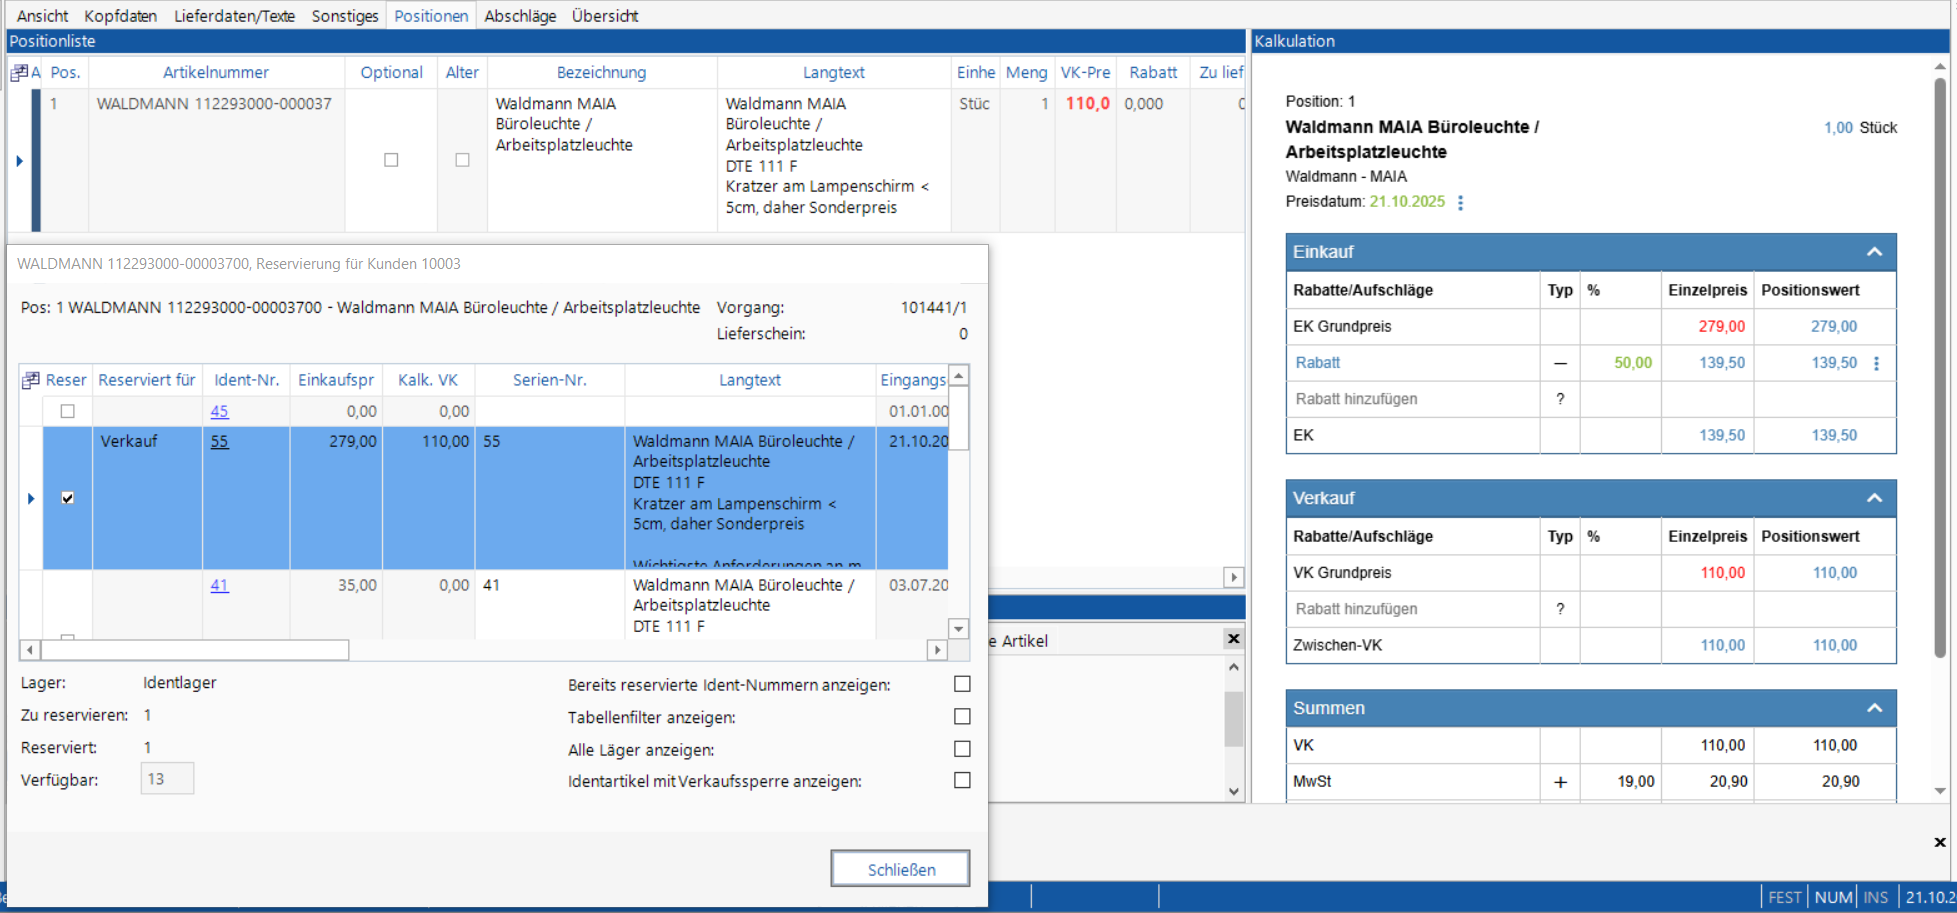
Task: Open Ident-Nr. 45 link
Action: coord(219,411)
